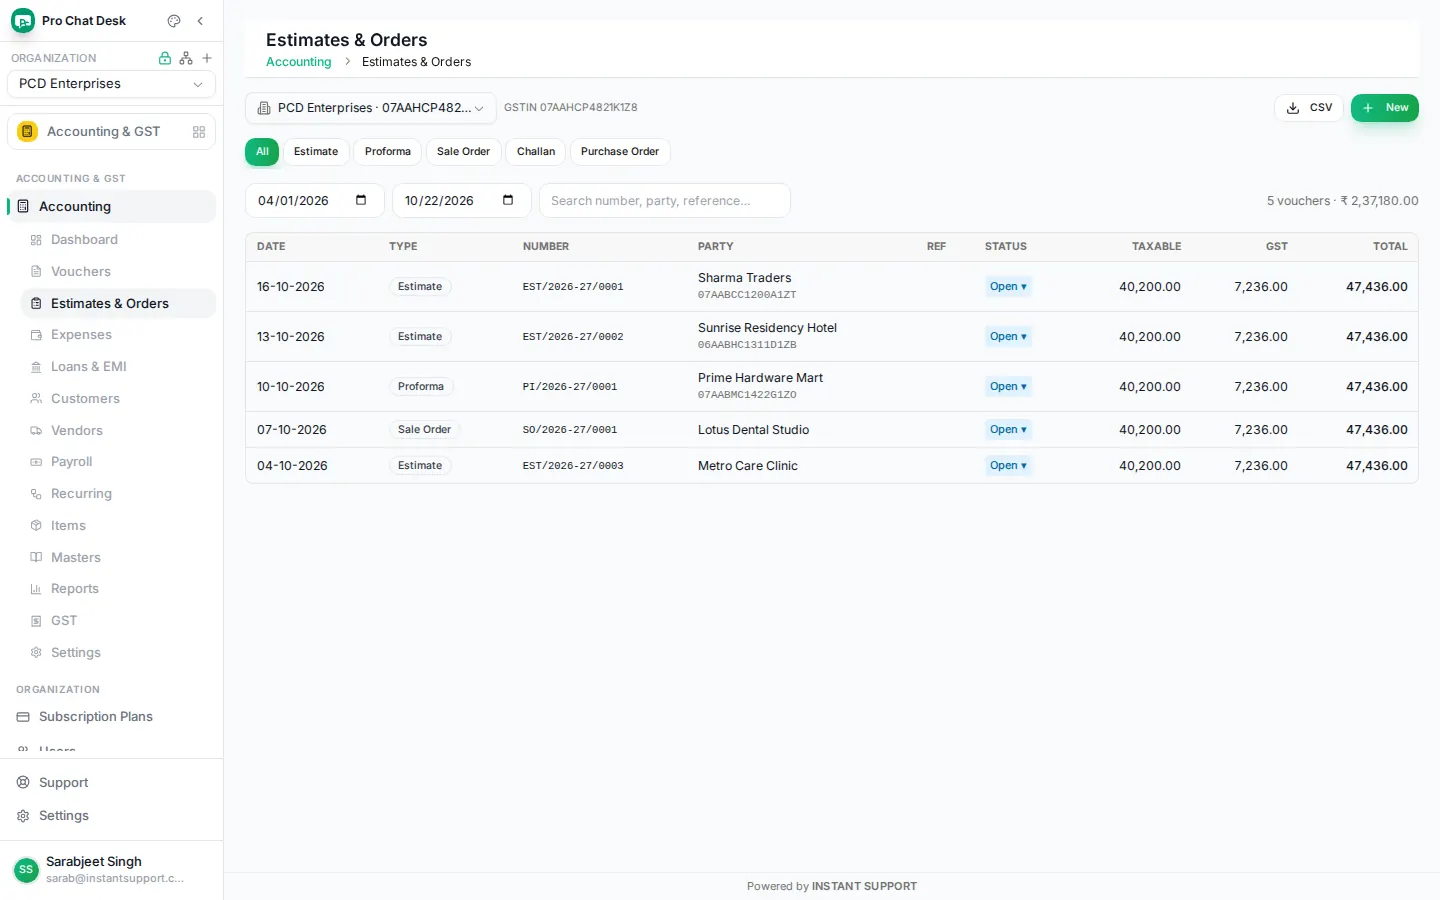Image resolution: width=1440 pixels, height=900 pixels.
Task: Click the search number, party, reference field
Action: [x=665, y=201]
